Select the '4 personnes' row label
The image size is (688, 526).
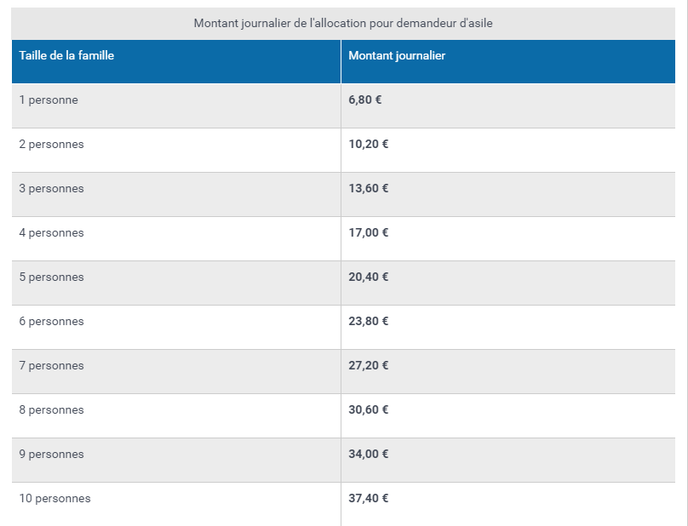(x=51, y=233)
